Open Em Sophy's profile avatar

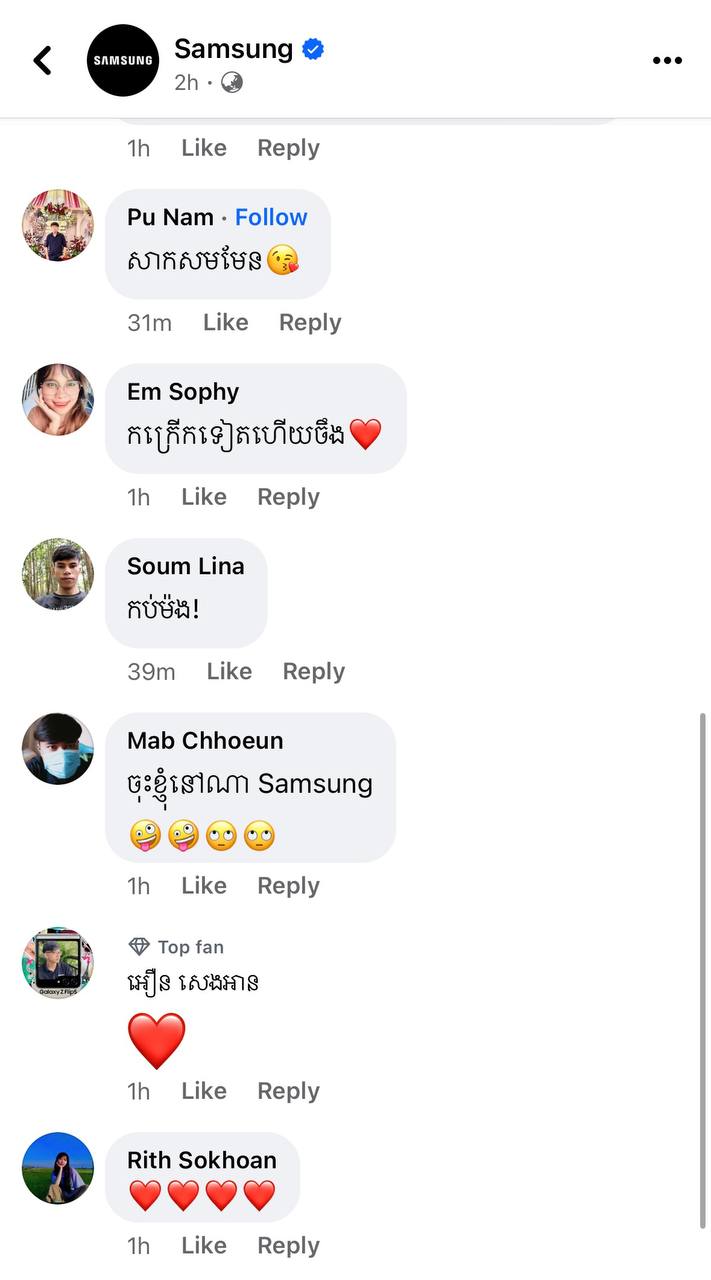58,400
